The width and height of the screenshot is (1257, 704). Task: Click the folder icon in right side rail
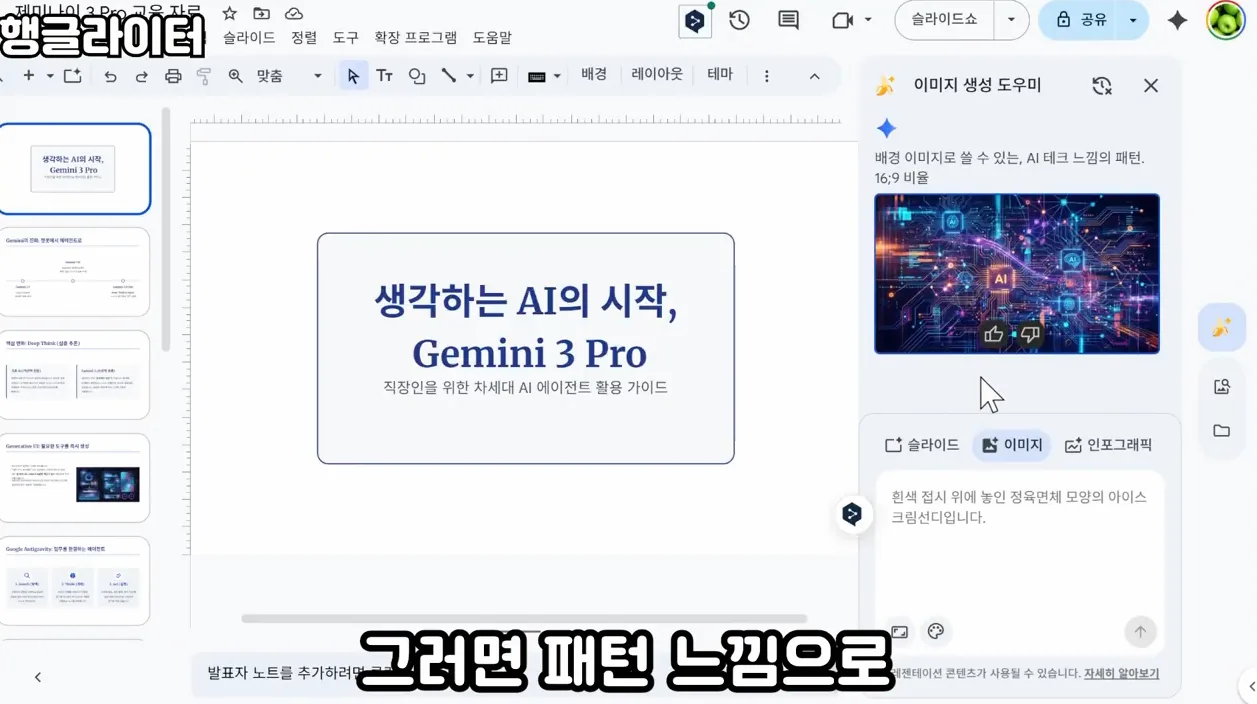coord(1222,431)
